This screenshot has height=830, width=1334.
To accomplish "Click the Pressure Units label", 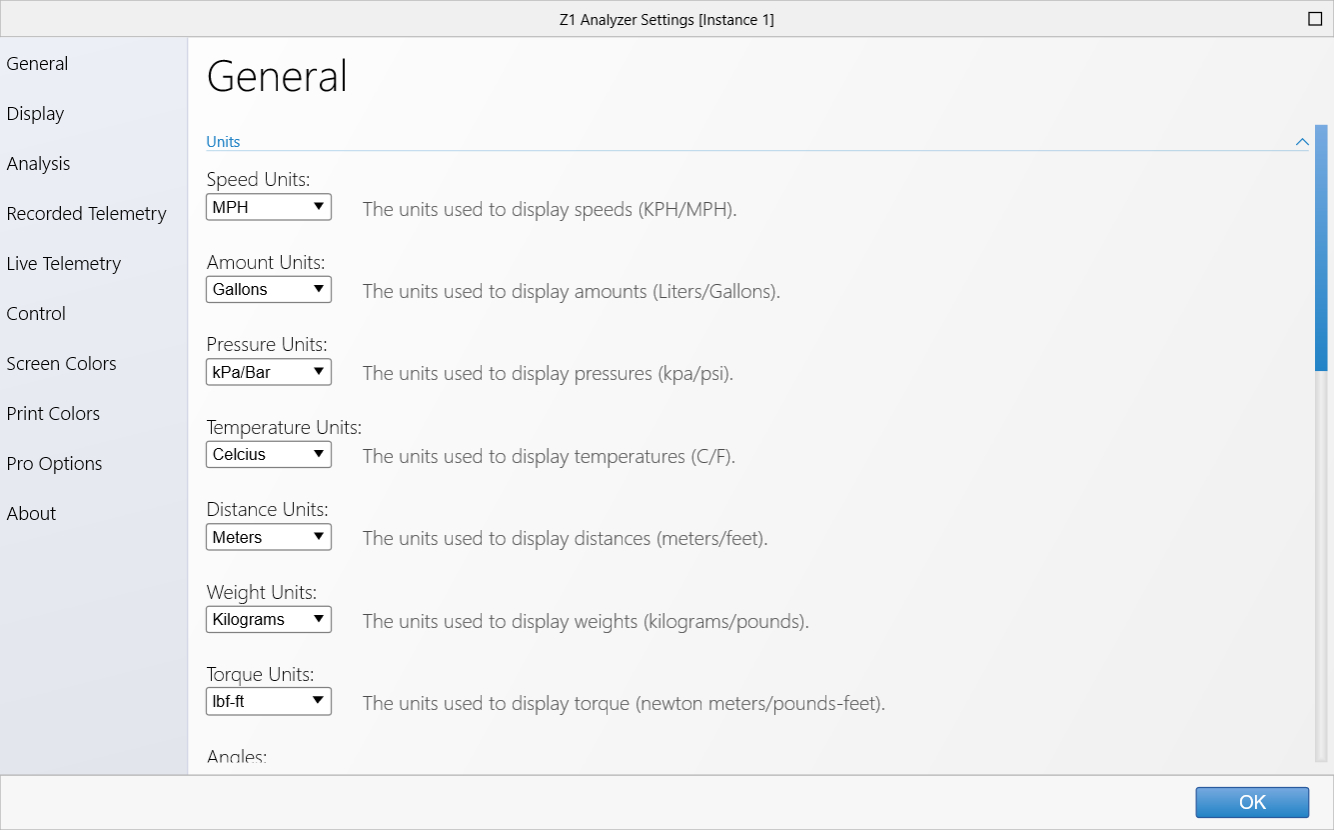I will [x=267, y=345].
